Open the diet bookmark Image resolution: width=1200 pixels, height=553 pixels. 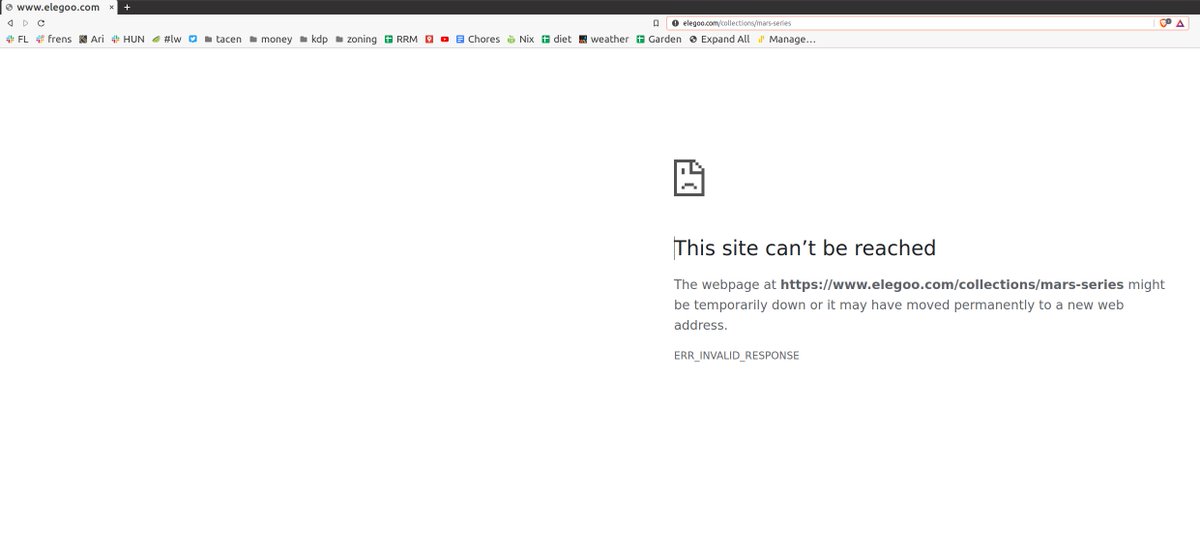(x=557, y=39)
